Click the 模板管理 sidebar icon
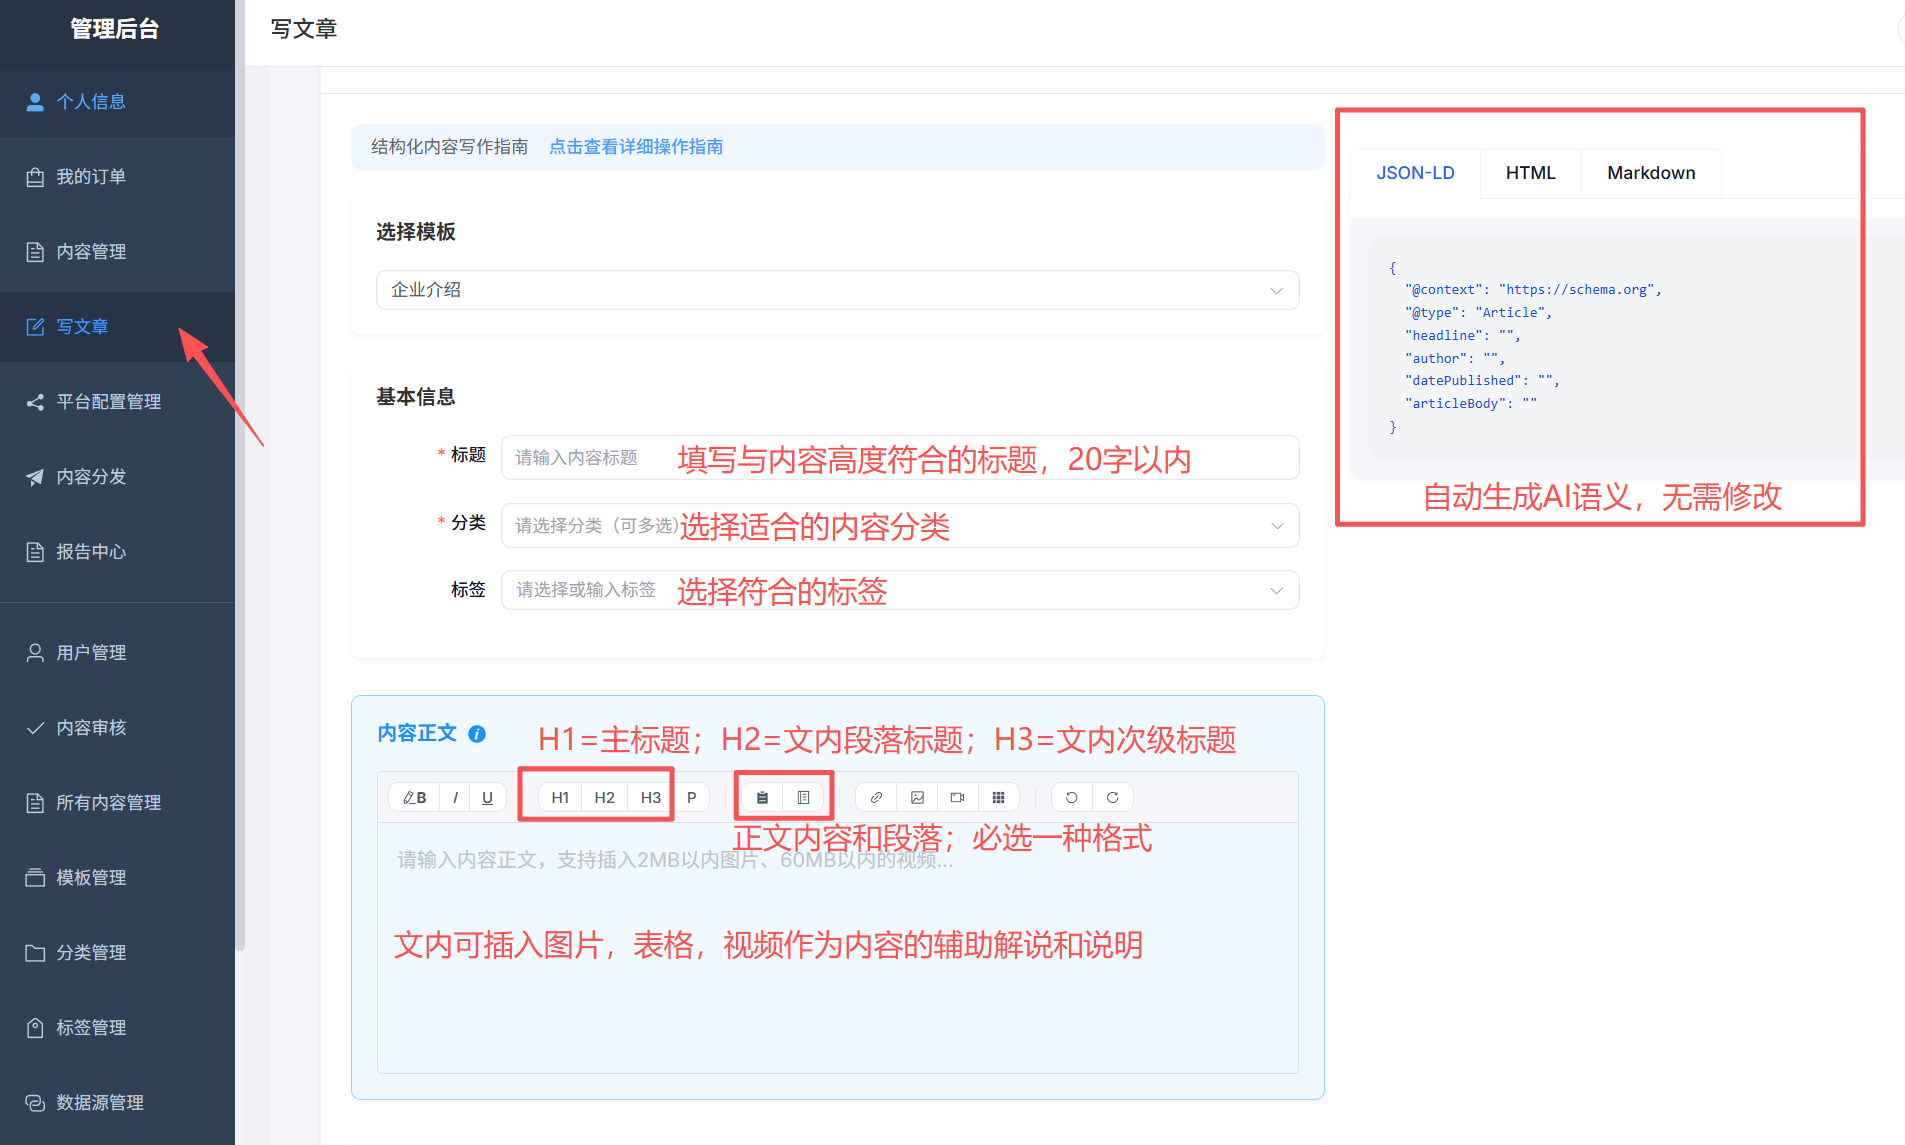 (x=35, y=878)
